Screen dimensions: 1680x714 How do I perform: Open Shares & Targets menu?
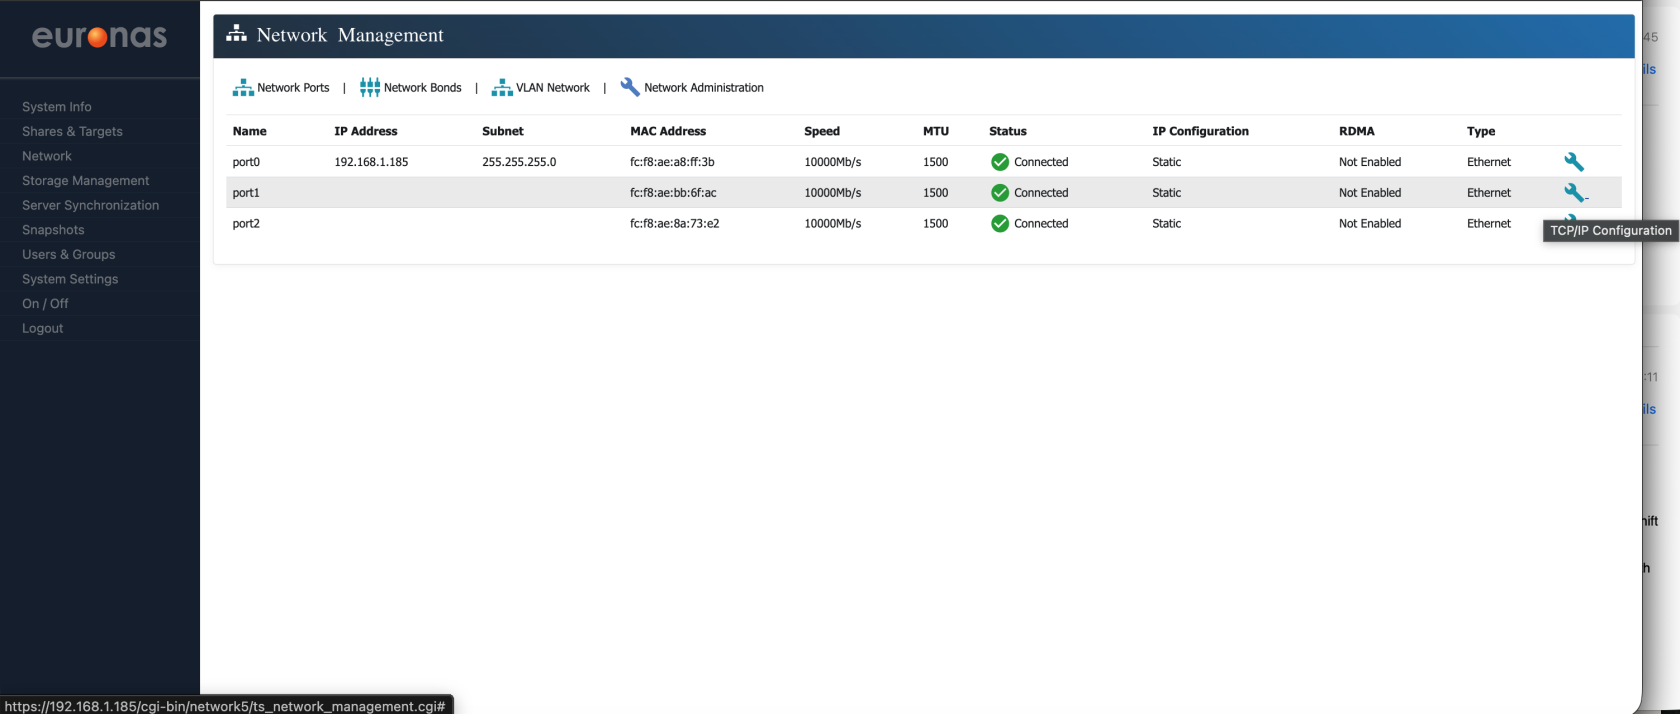(x=72, y=131)
